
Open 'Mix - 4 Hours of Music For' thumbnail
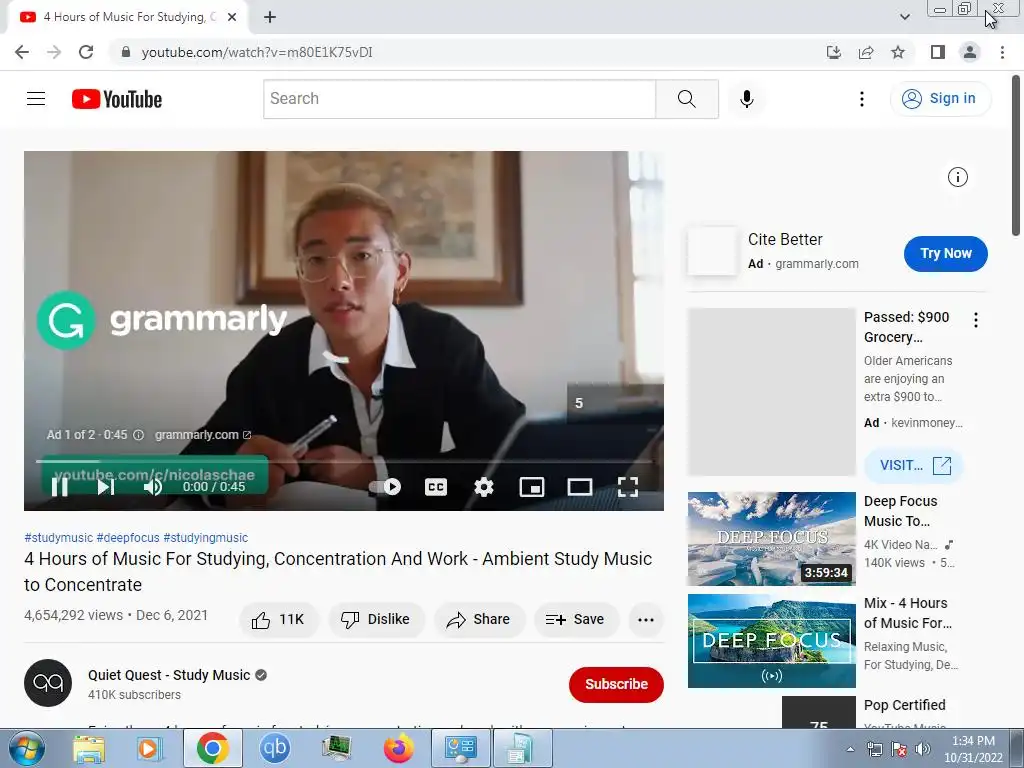tap(771, 641)
